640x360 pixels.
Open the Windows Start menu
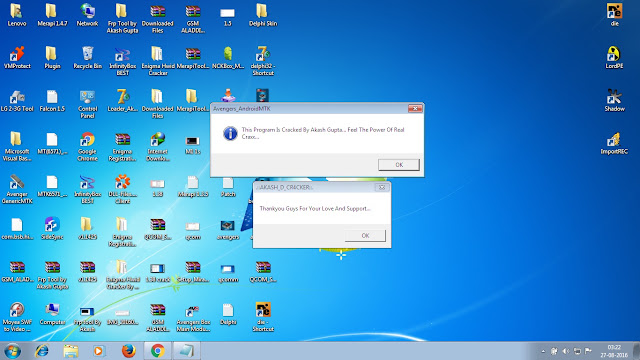pos(12,351)
